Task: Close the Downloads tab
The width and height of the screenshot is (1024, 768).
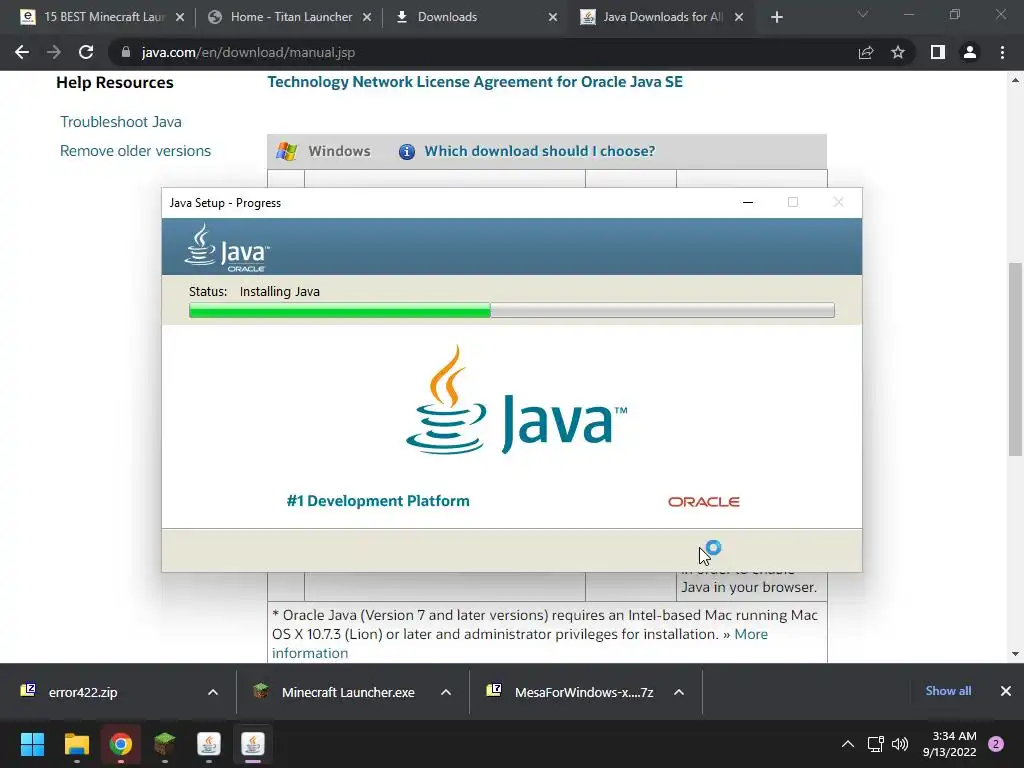Action: tap(553, 17)
